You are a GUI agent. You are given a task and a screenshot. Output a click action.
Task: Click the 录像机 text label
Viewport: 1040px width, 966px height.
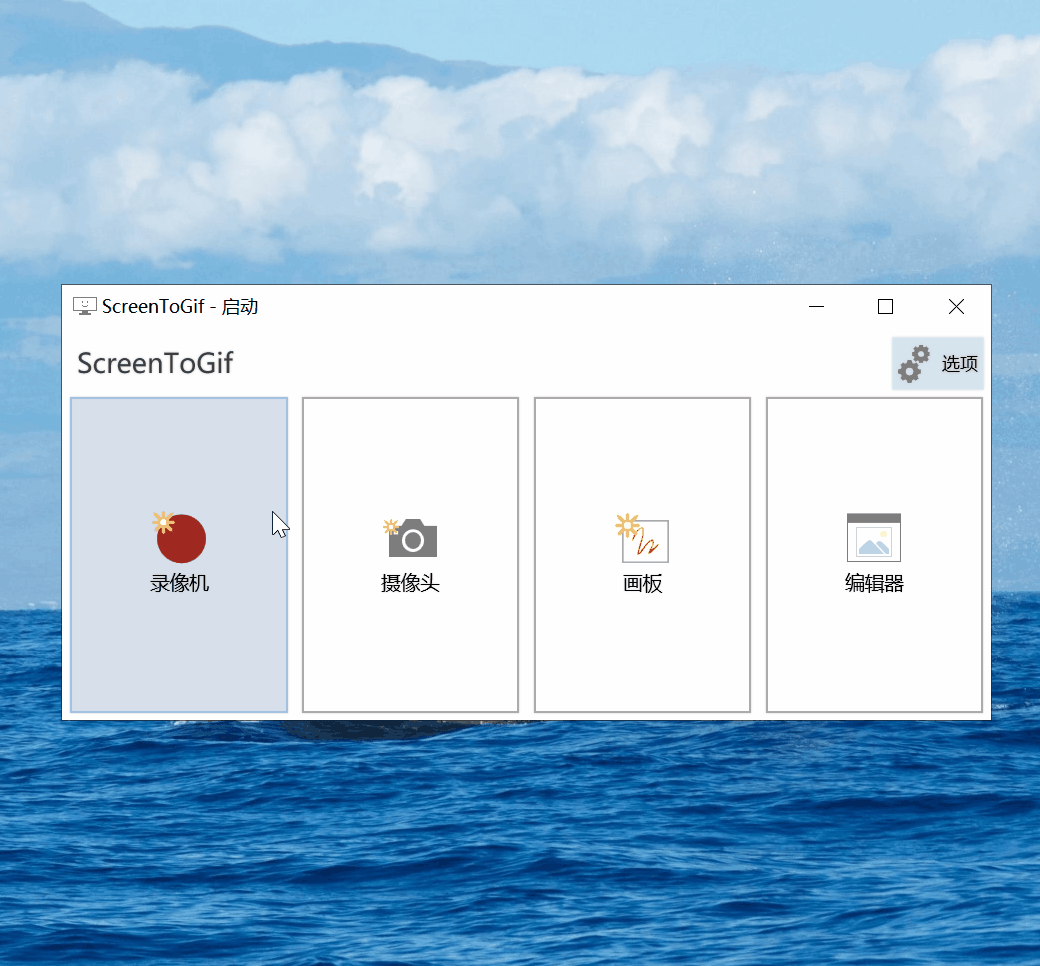(179, 583)
